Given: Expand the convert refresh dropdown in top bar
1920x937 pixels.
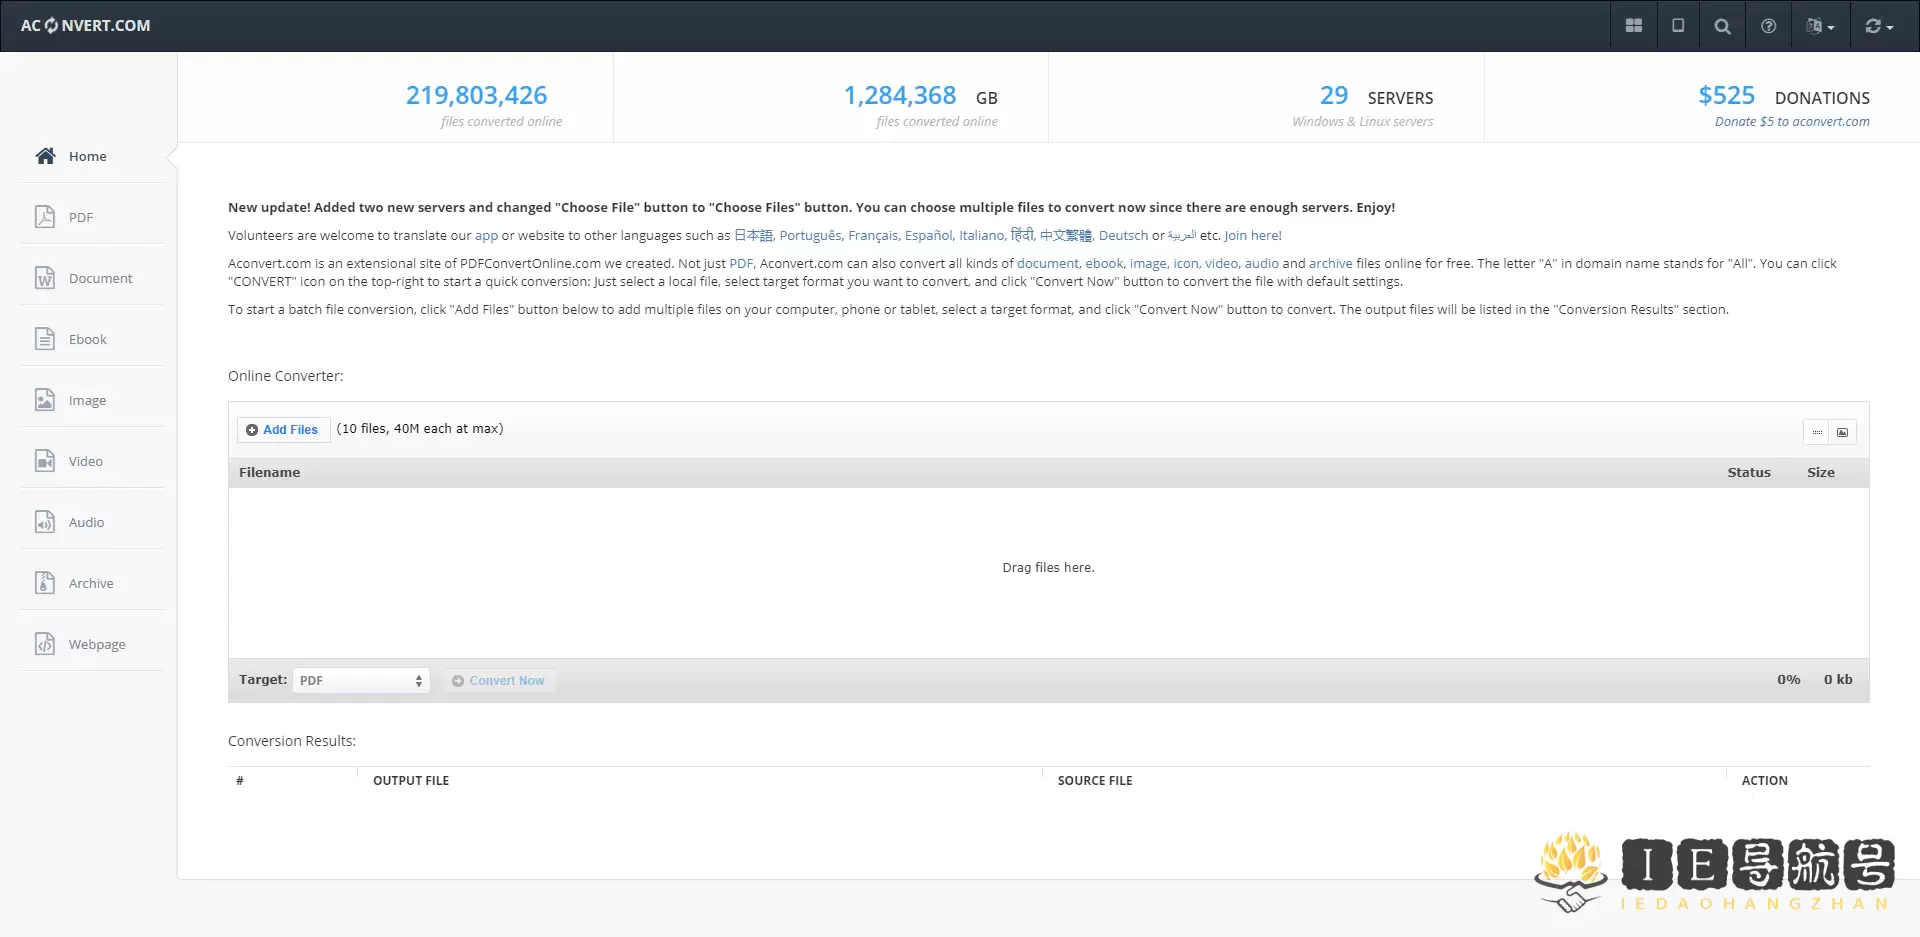Looking at the screenshot, I should (1879, 26).
